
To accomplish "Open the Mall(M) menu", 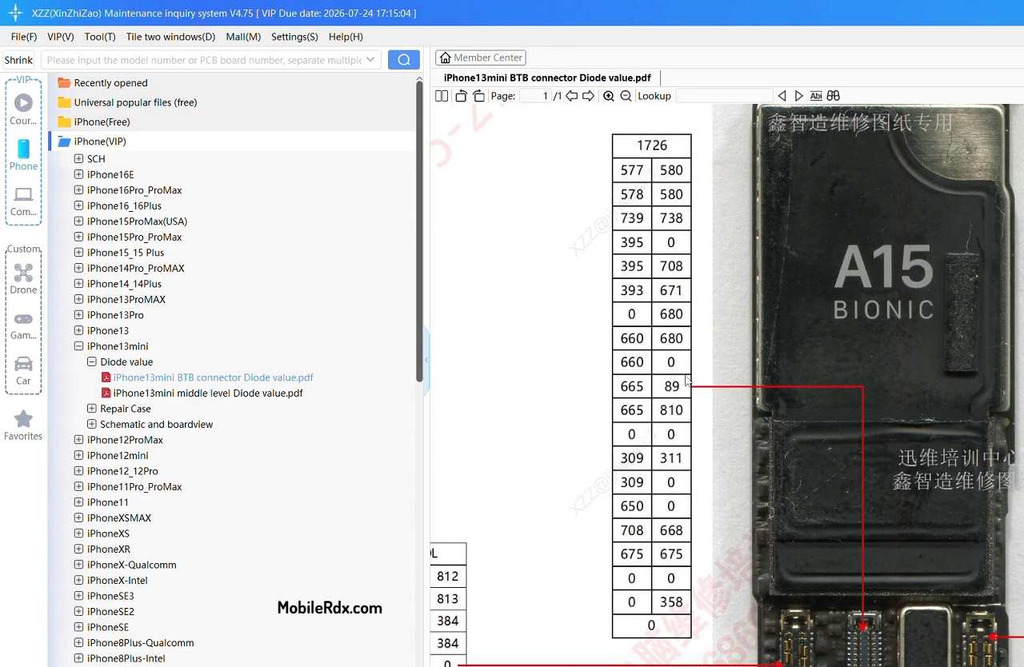I will 243,37.
